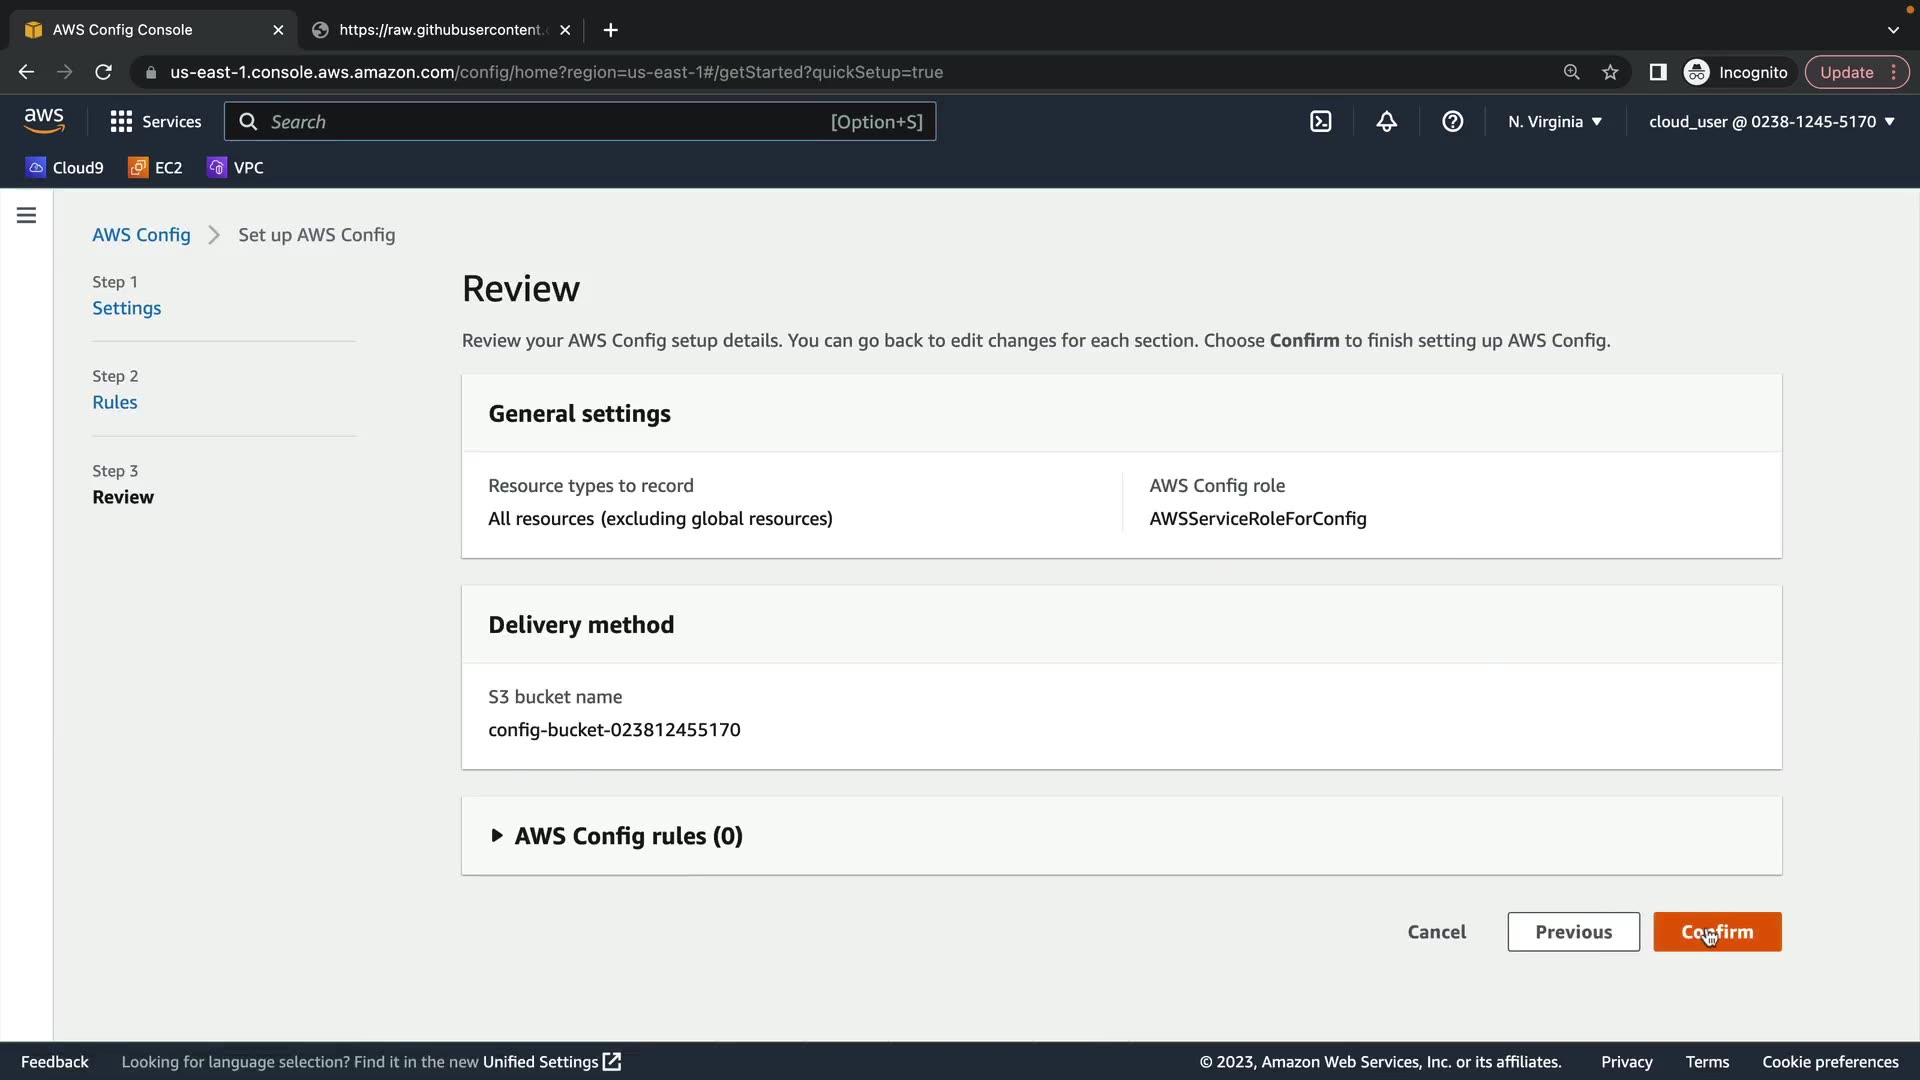Toggle the side navigation hamburger menu

click(26, 215)
